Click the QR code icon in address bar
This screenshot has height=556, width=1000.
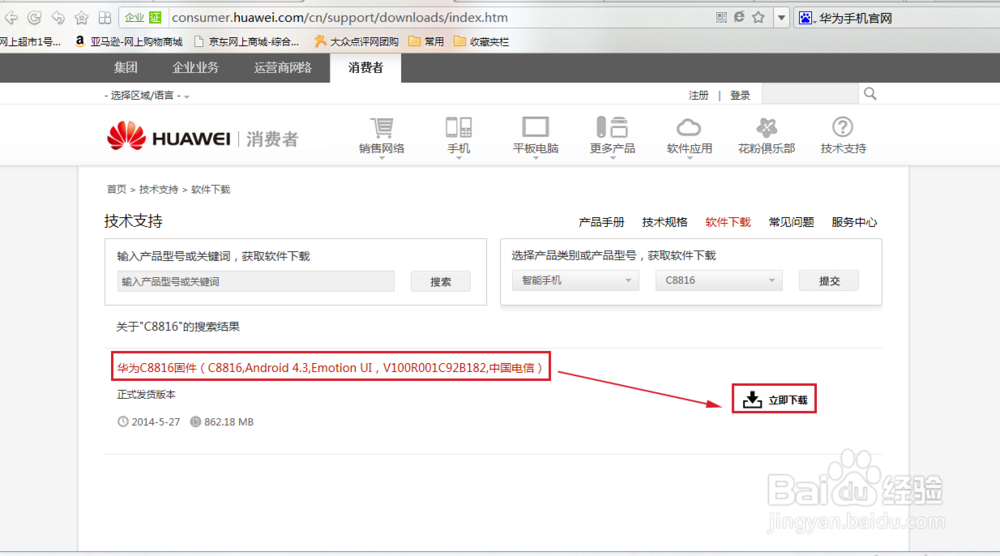click(x=721, y=17)
